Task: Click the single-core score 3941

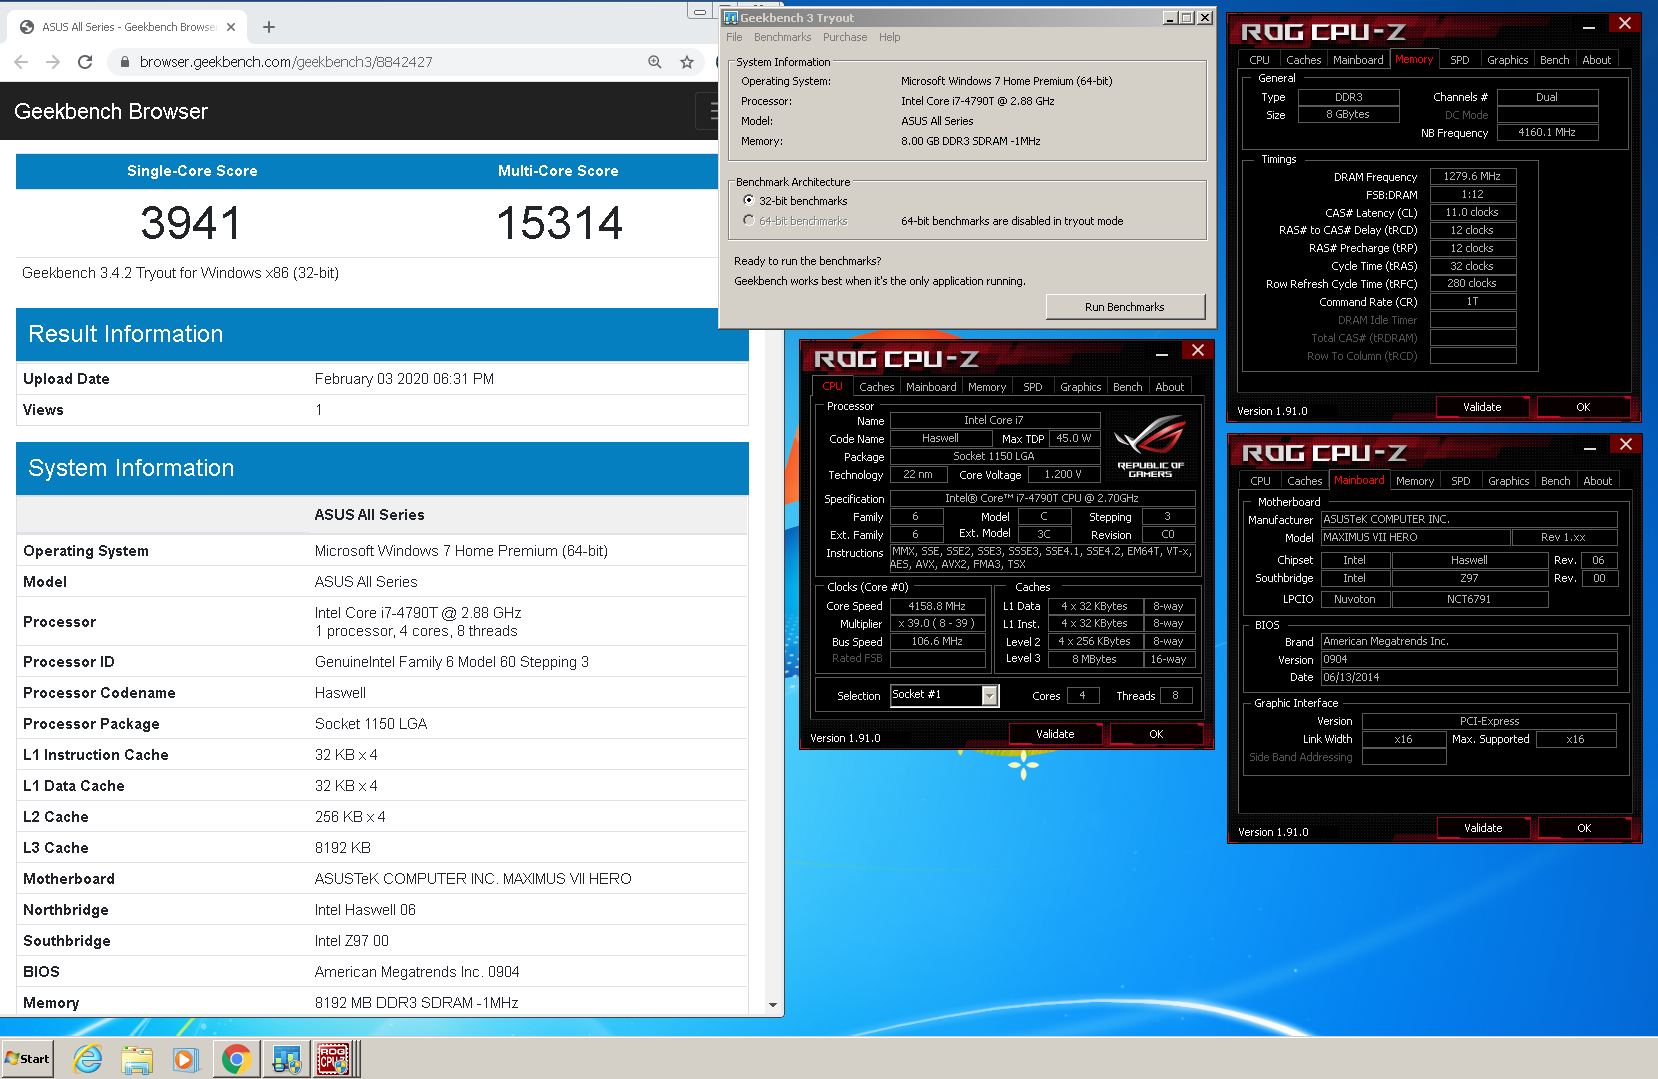Action: pyautogui.click(x=191, y=223)
